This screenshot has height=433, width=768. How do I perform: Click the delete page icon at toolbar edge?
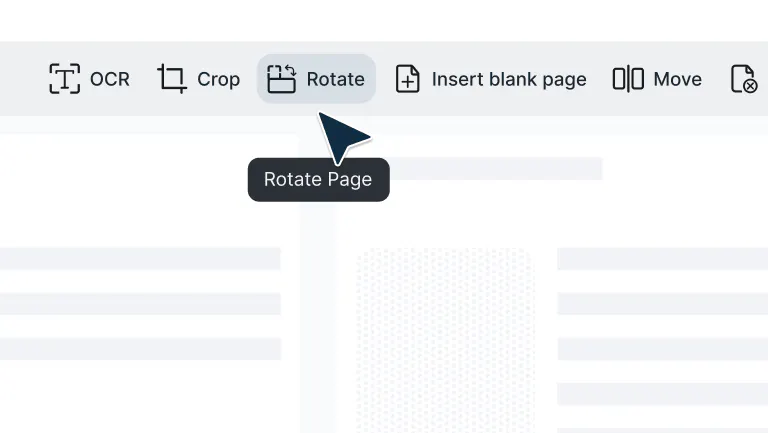(x=743, y=79)
